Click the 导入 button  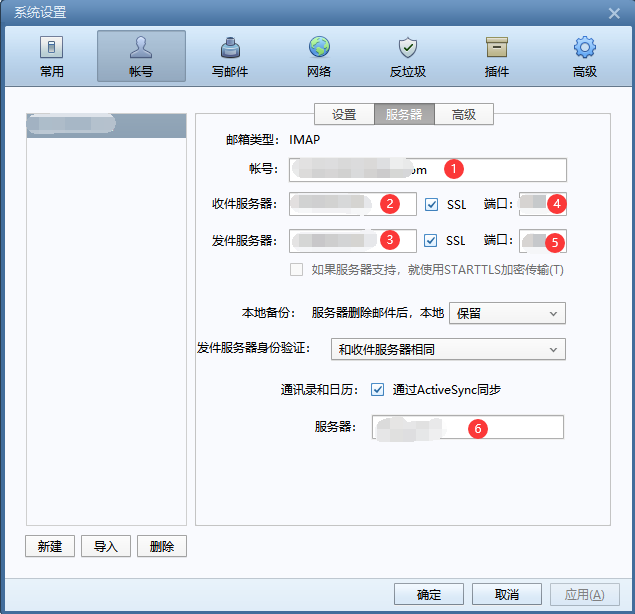[x=106, y=546]
